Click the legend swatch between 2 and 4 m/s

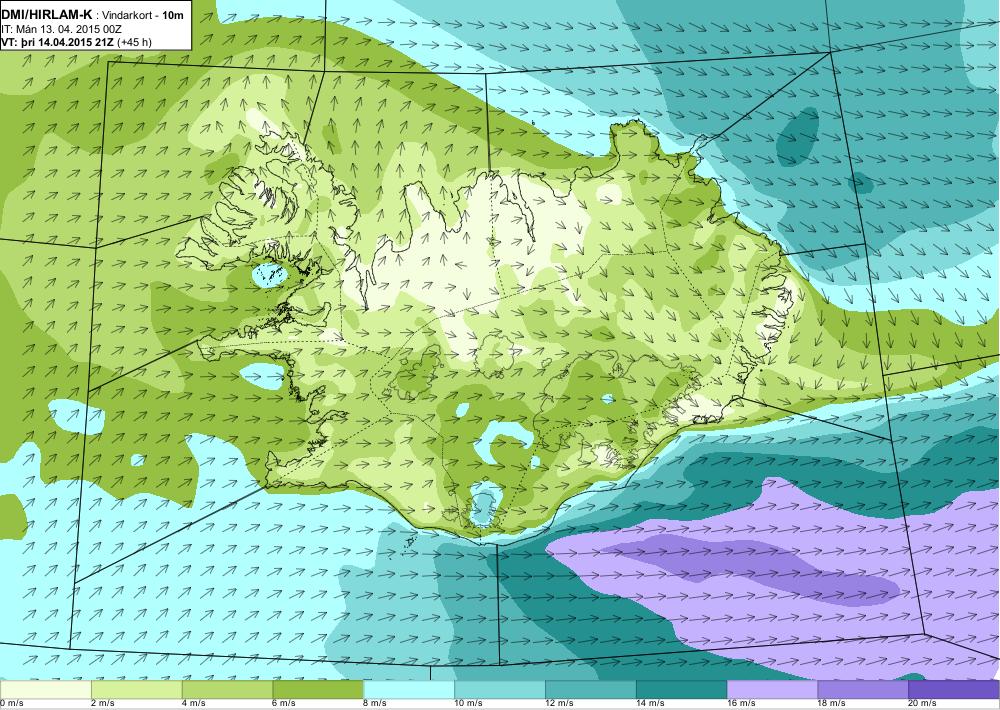point(136,690)
